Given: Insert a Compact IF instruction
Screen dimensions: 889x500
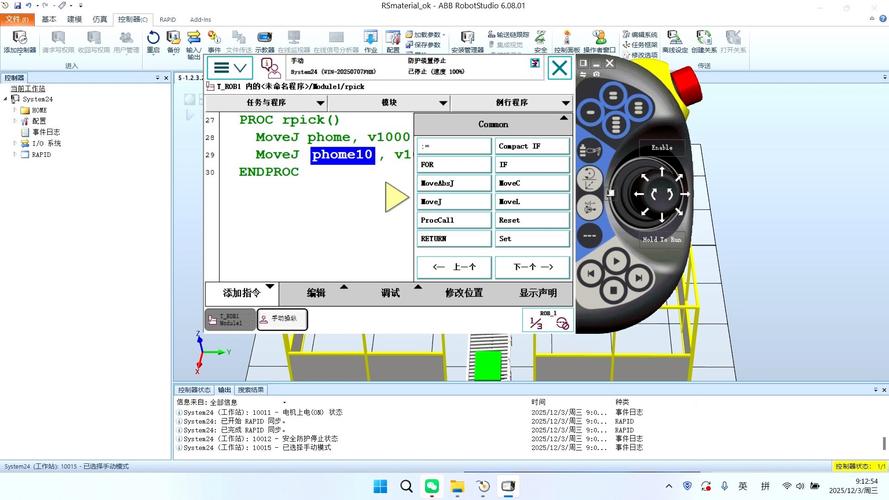Looking at the screenshot, I should tap(532, 146).
